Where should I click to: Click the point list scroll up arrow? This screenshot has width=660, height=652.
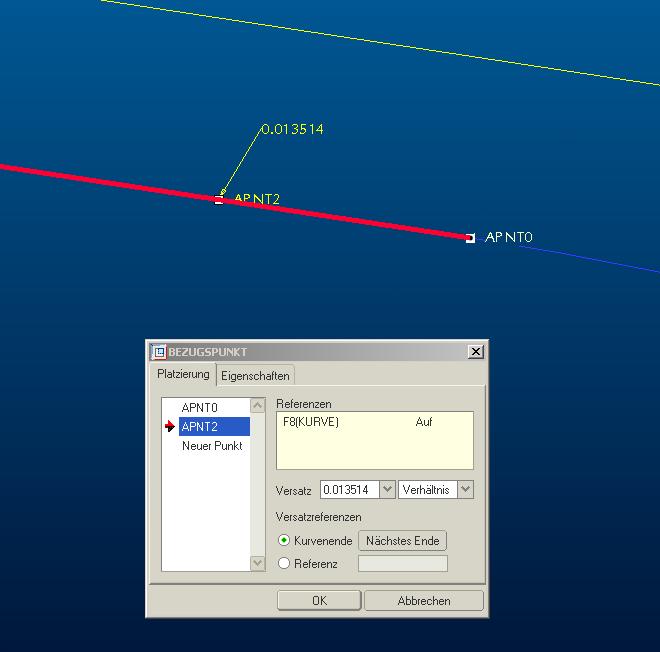pyautogui.click(x=258, y=405)
